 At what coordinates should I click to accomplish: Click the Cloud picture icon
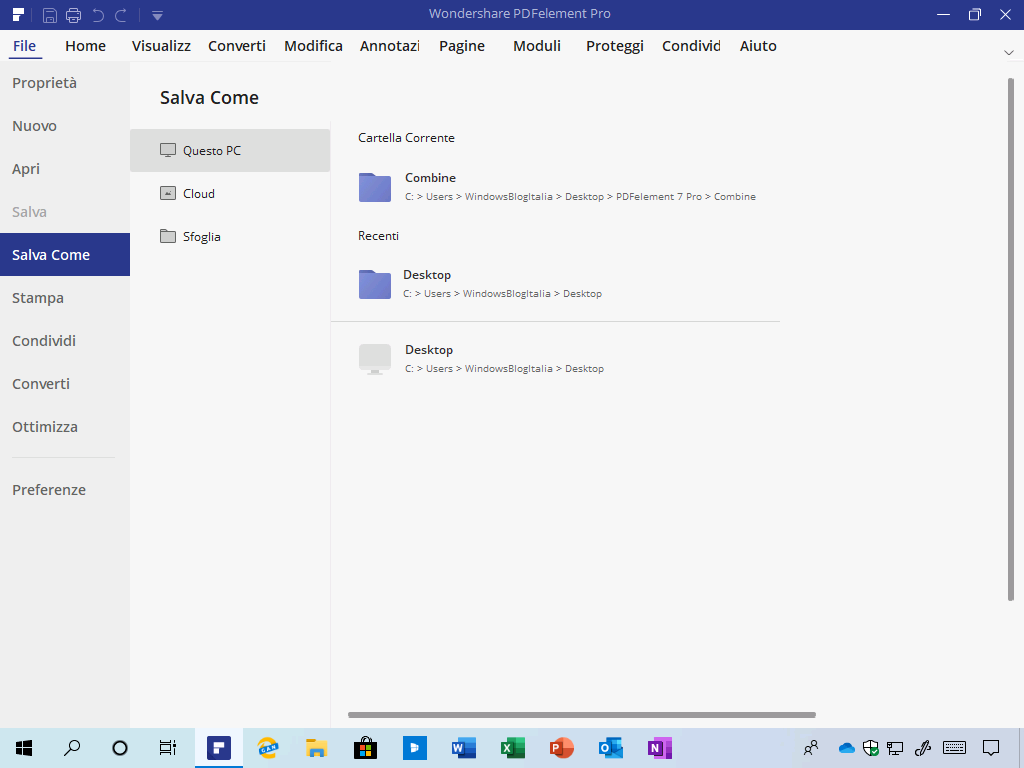coord(168,193)
